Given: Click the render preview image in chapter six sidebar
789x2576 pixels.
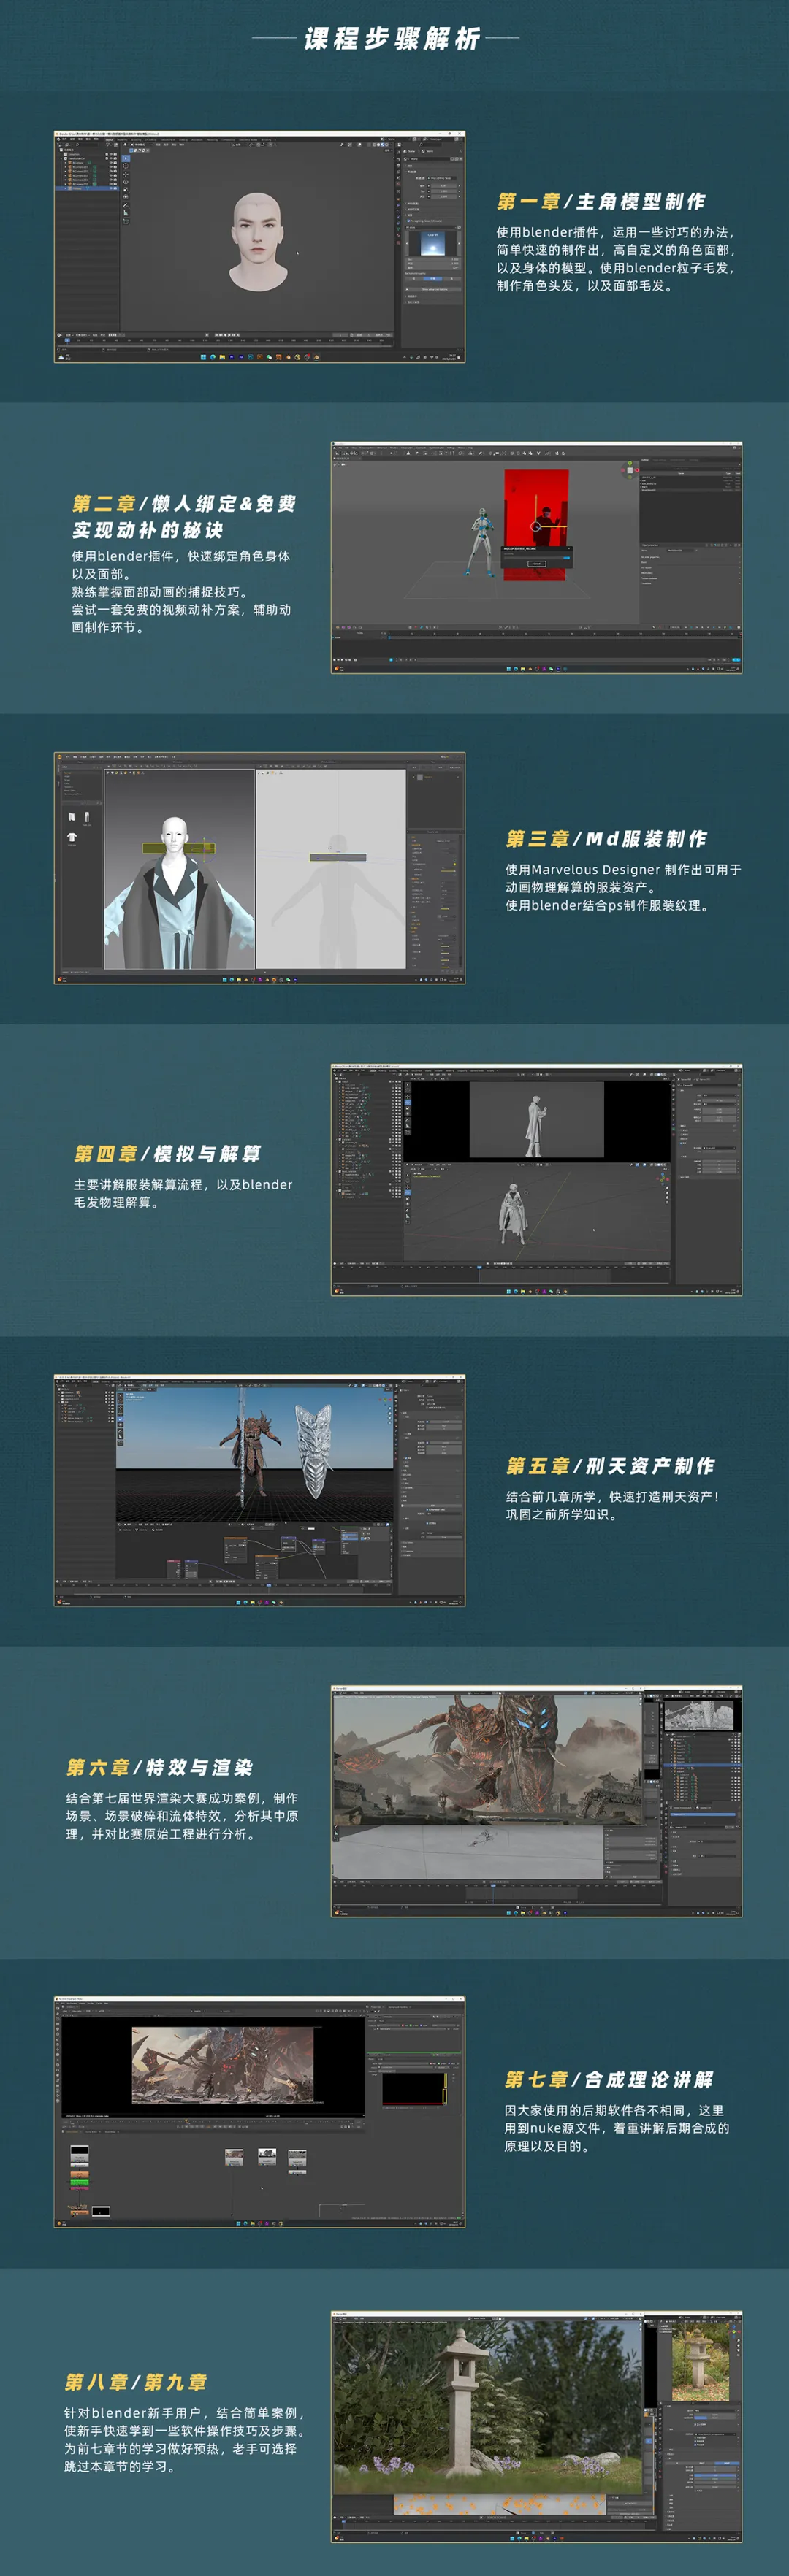Looking at the screenshot, I should [699, 1715].
